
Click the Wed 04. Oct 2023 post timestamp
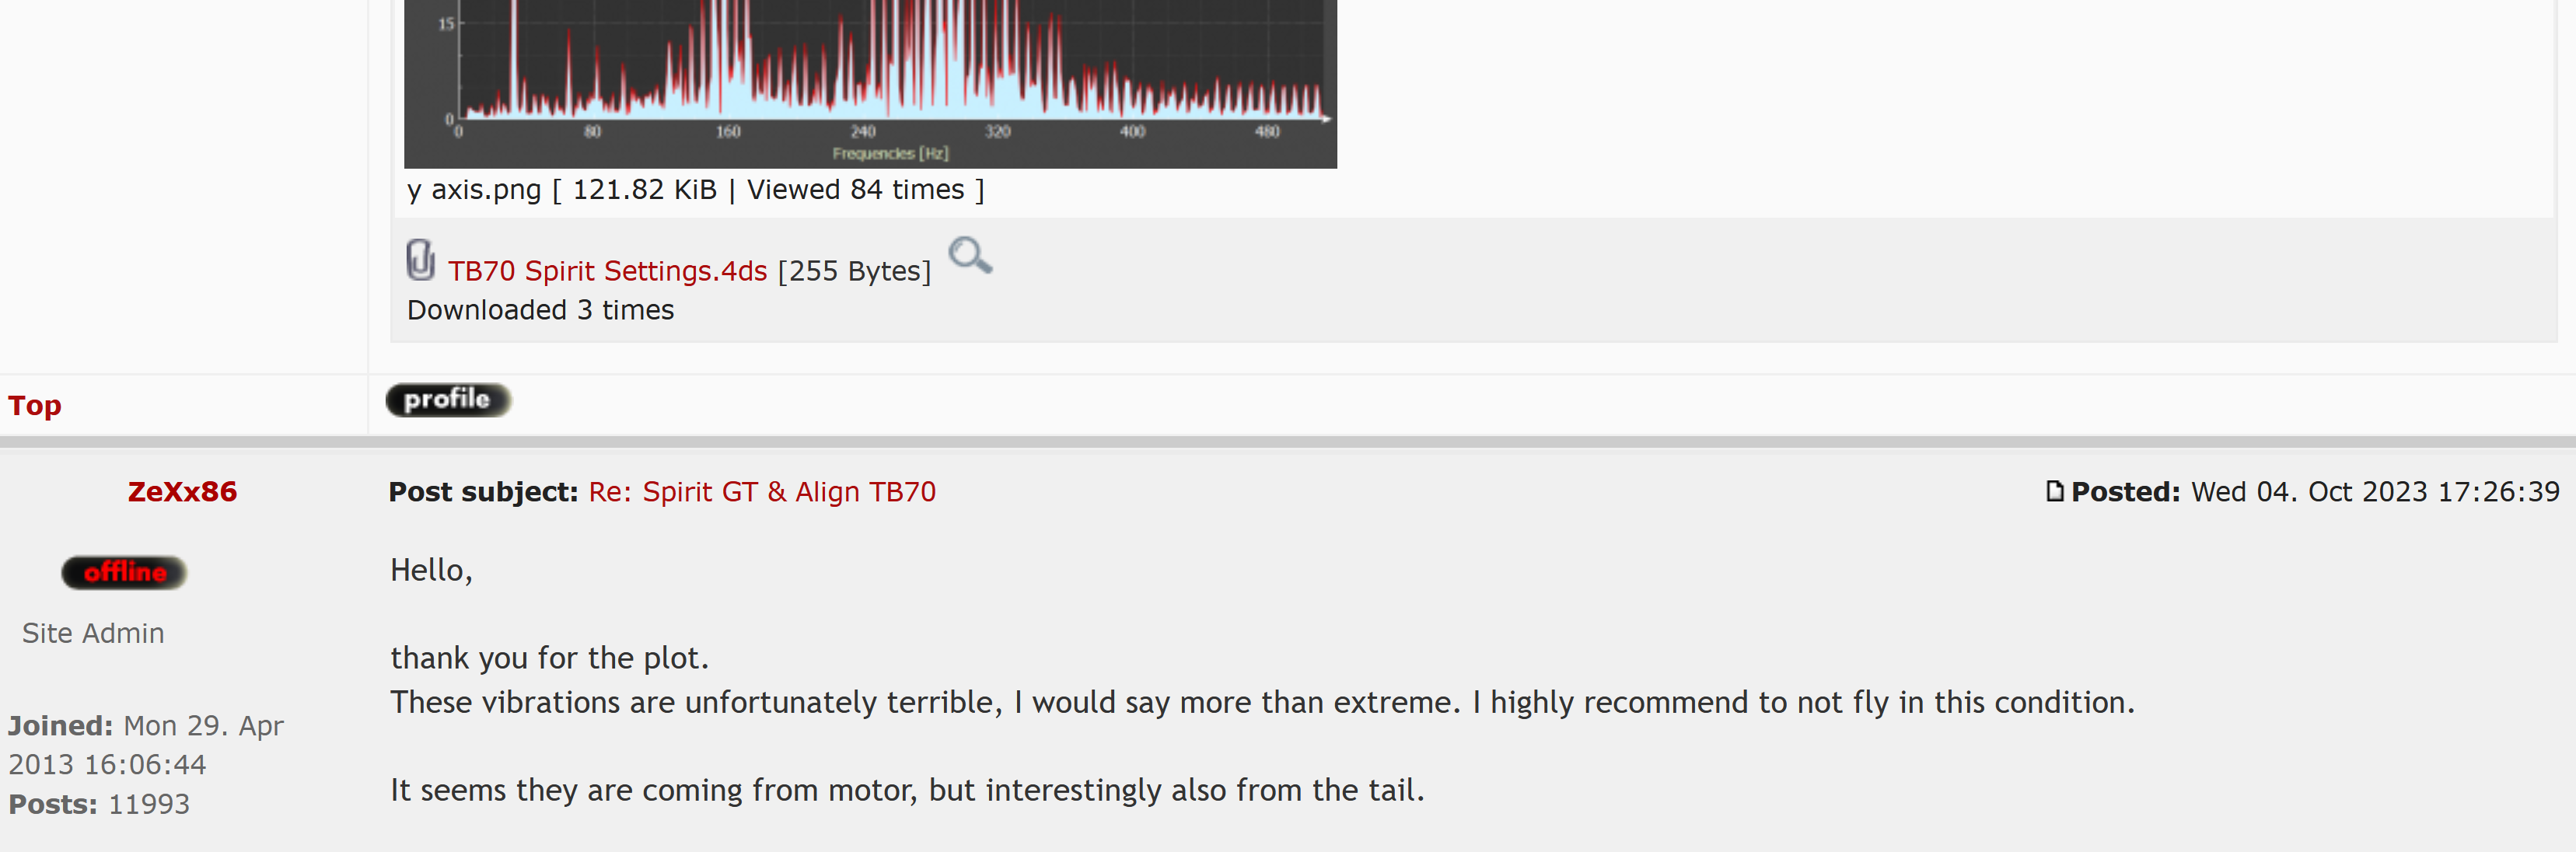(2375, 491)
